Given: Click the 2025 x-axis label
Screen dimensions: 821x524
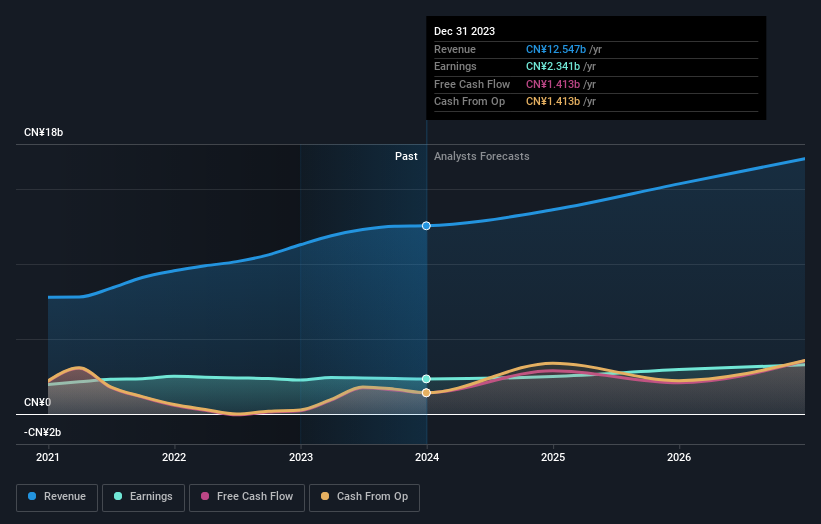Looking at the screenshot, I should coord(553,457).
